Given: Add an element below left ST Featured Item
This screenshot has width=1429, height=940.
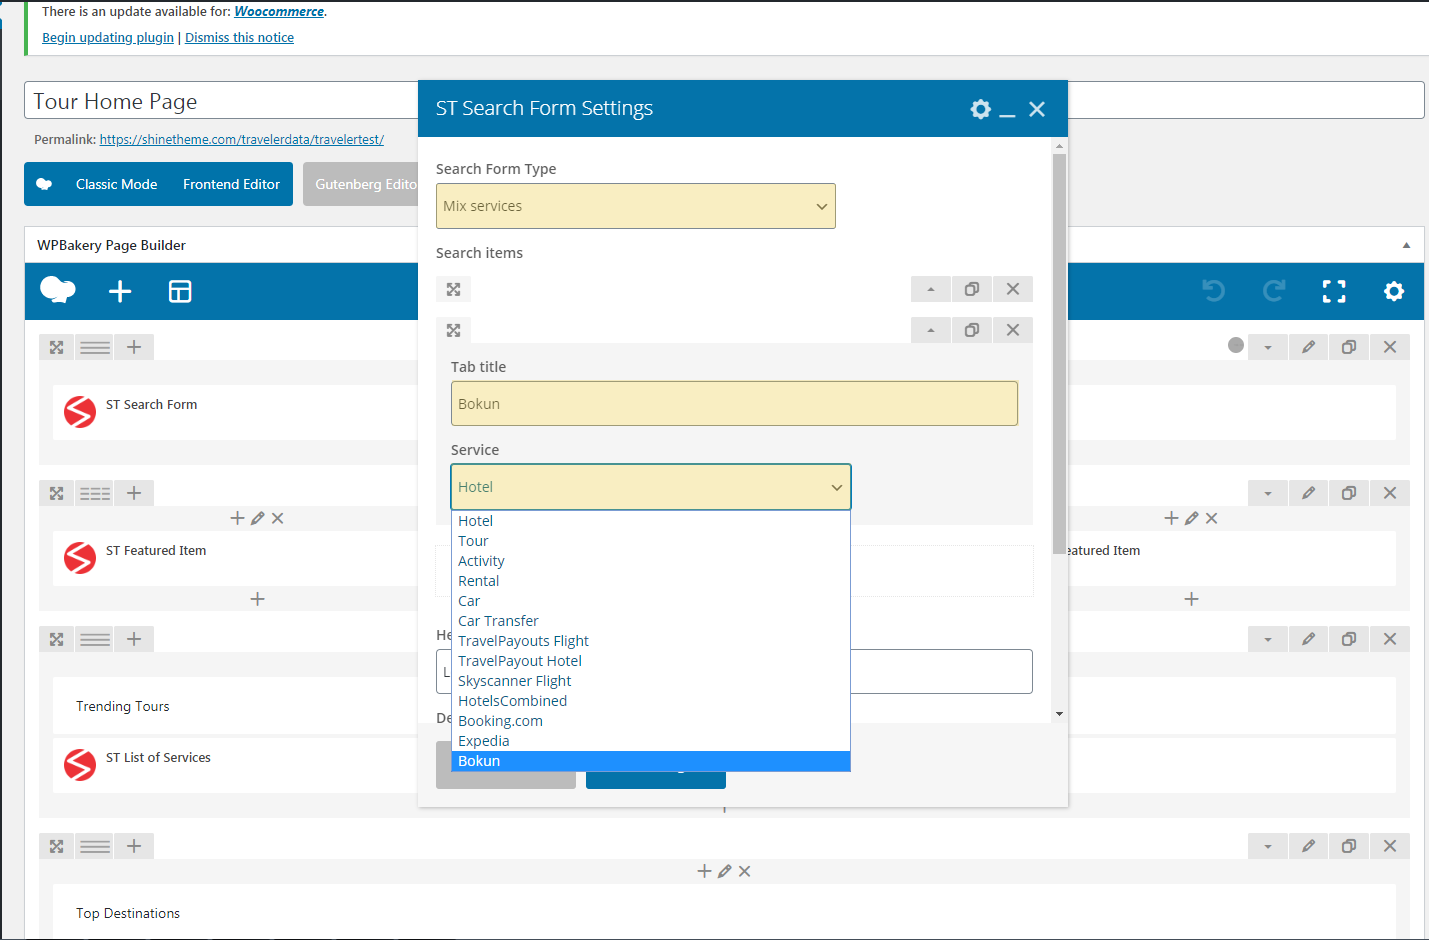Looking at the screenshot, I should [257, 599].
